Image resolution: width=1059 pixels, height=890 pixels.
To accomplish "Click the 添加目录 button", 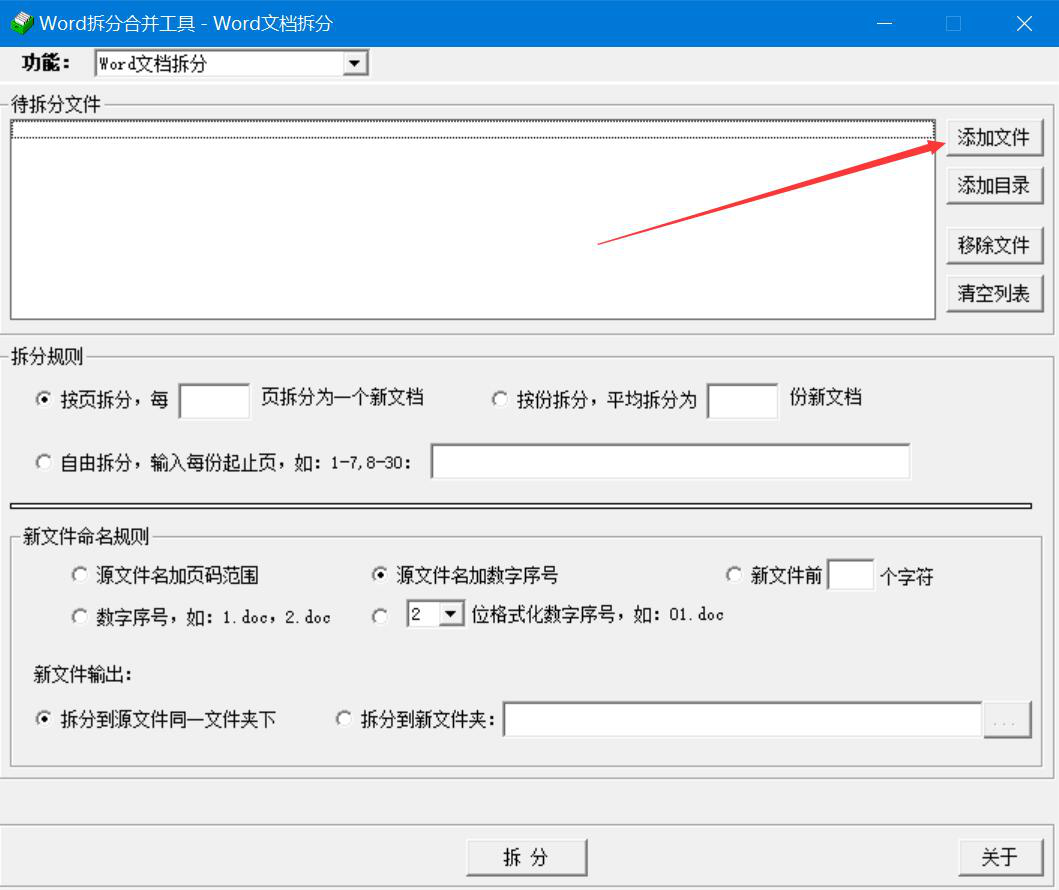I will click(x=994, y=185).
